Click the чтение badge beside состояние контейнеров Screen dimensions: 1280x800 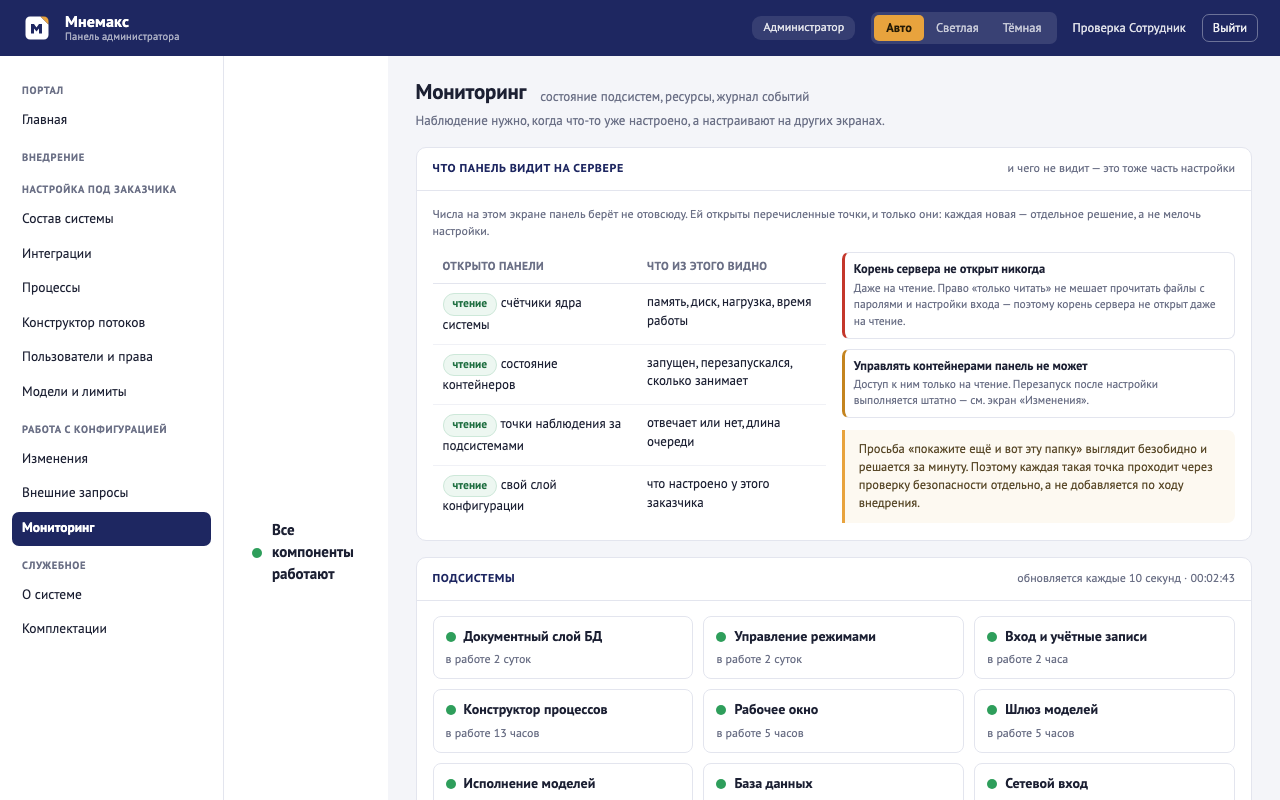click(470, 364)
